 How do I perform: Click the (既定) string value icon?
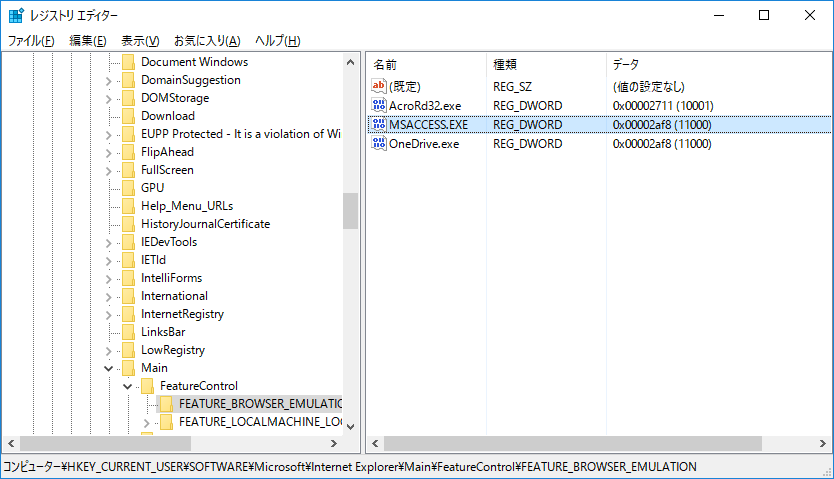tap(379, 86)
